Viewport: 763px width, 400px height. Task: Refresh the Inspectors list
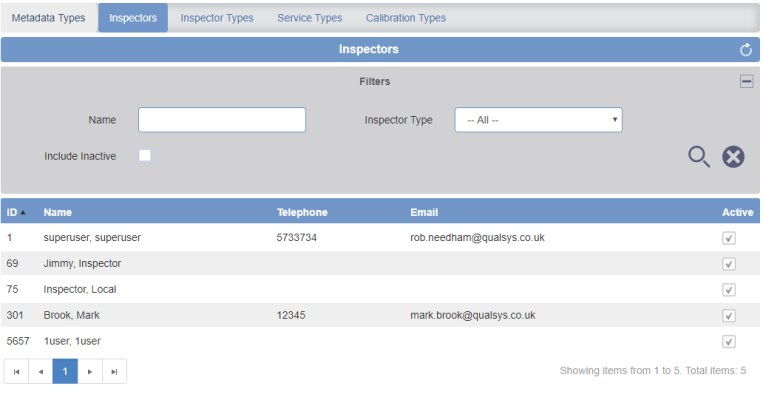click(745, 50)
